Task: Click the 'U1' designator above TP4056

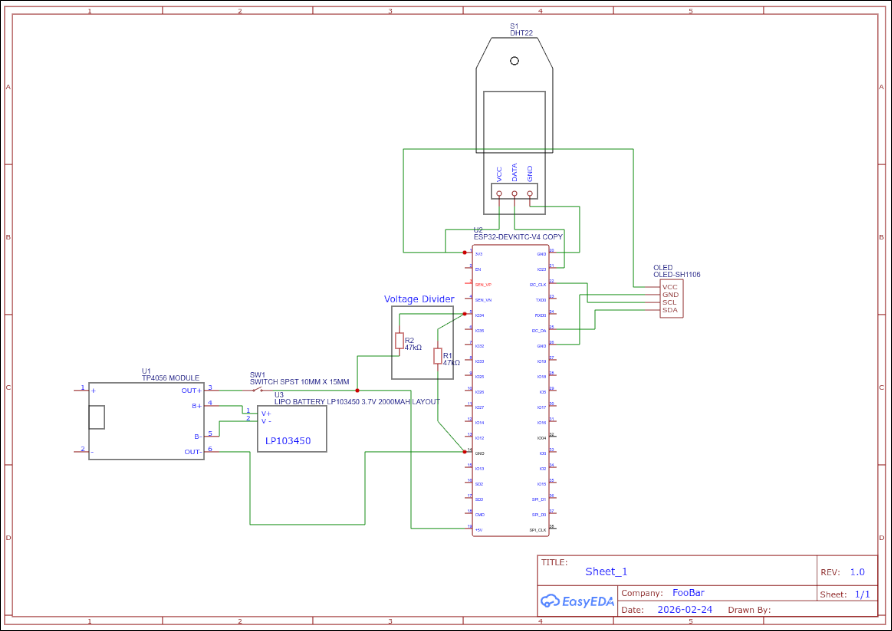Action: 146,371
